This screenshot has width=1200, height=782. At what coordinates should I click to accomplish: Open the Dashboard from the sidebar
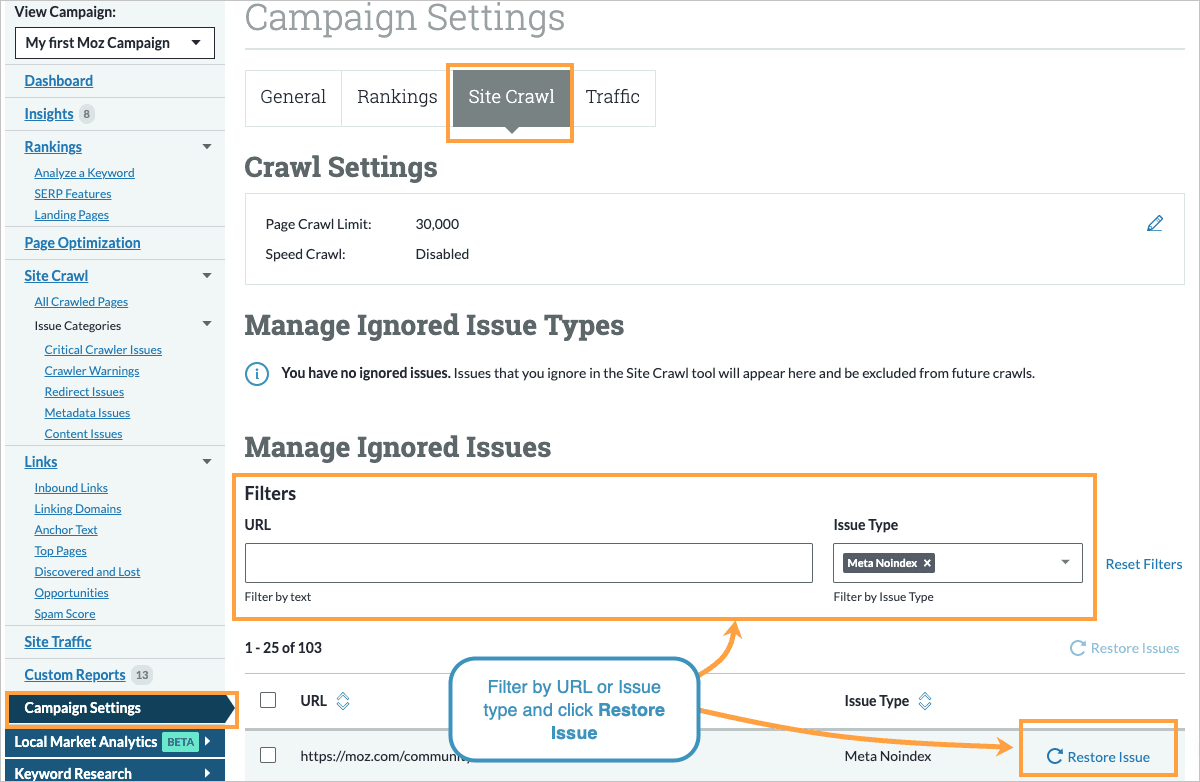click(x=58, y=80)
